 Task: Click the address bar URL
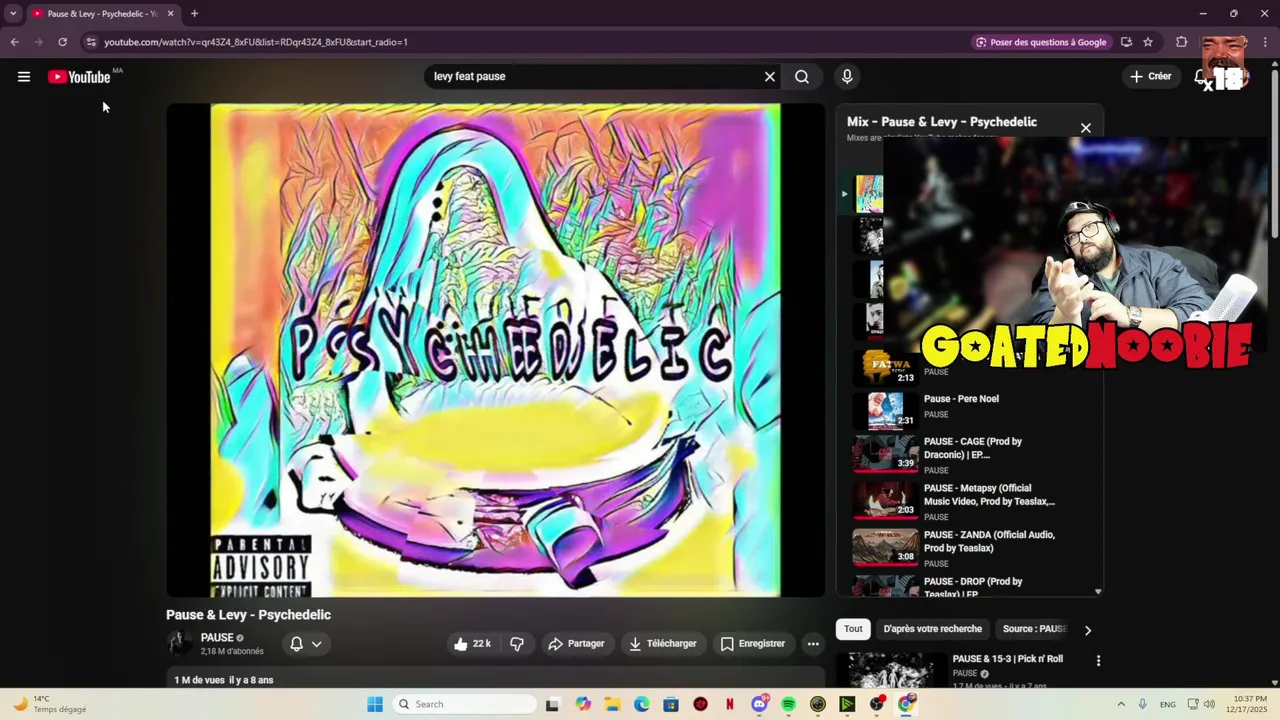pos(256,42)
